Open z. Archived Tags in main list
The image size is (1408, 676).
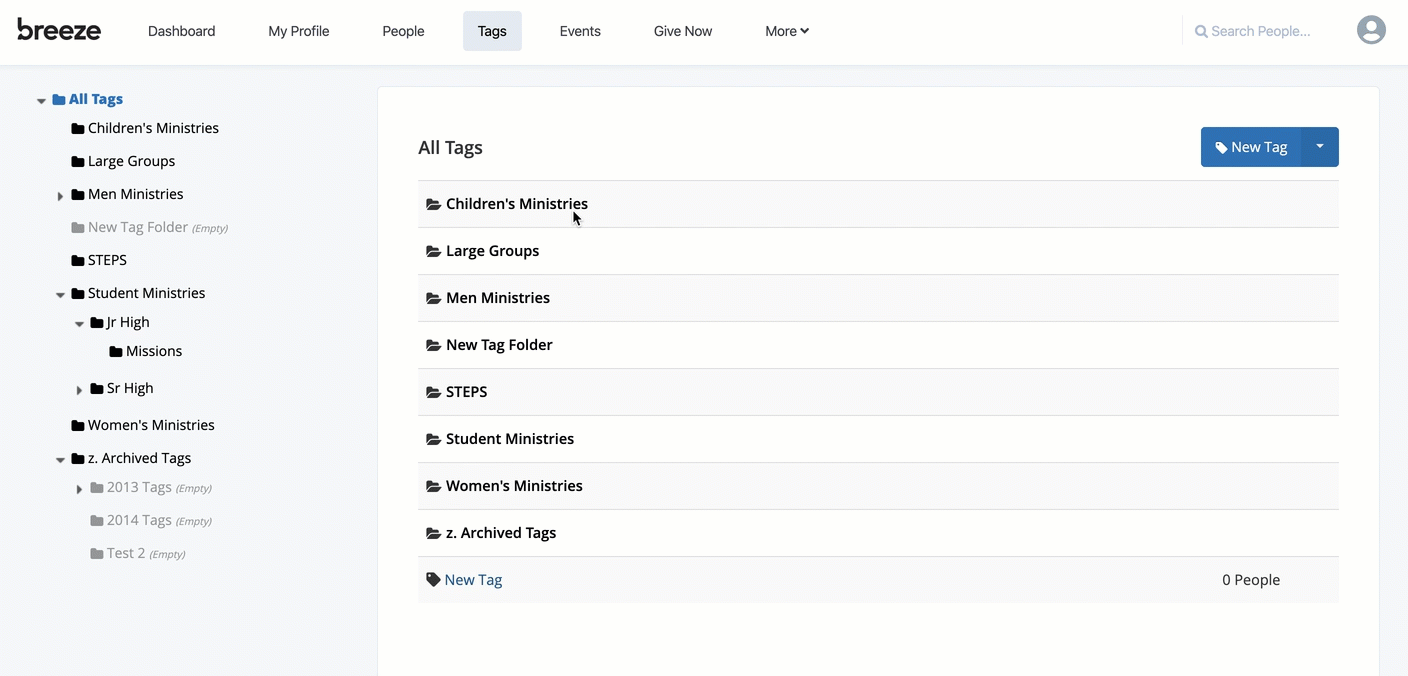coord(501,533)
